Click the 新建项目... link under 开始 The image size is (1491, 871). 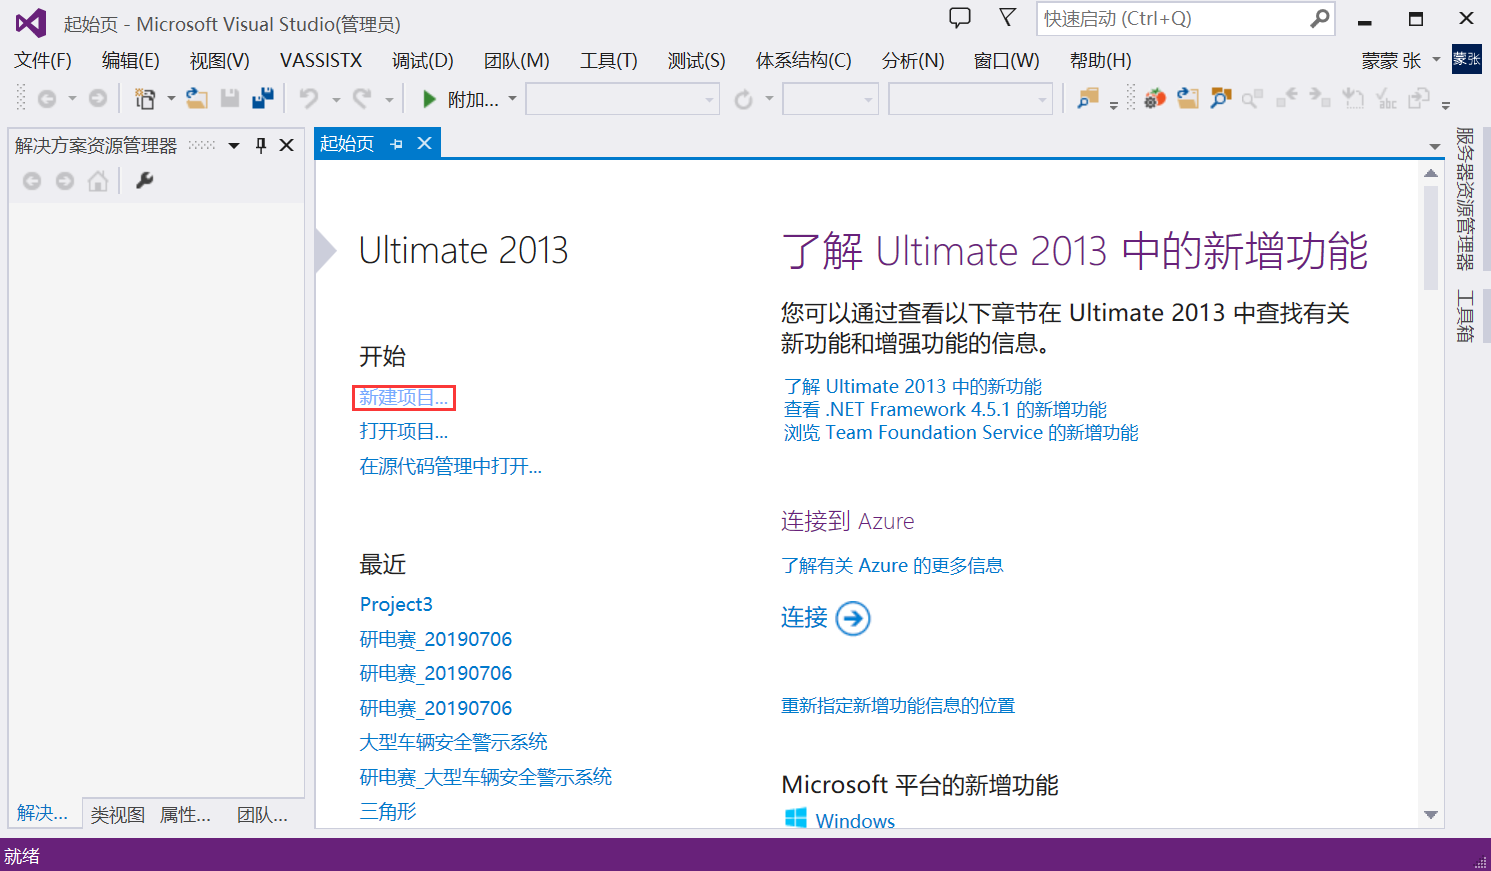[403, 397]
